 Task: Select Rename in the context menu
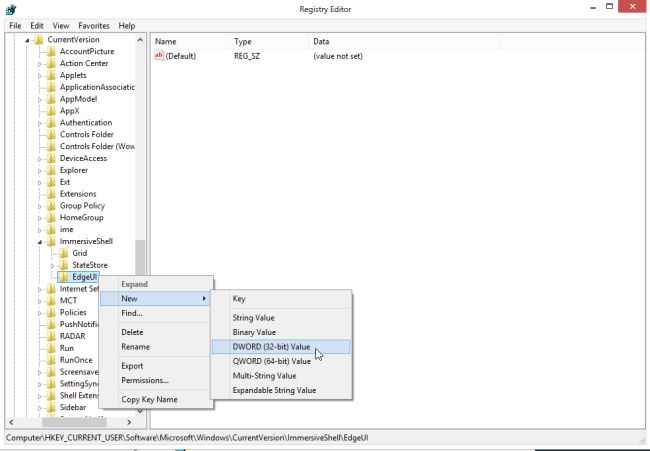156,347
